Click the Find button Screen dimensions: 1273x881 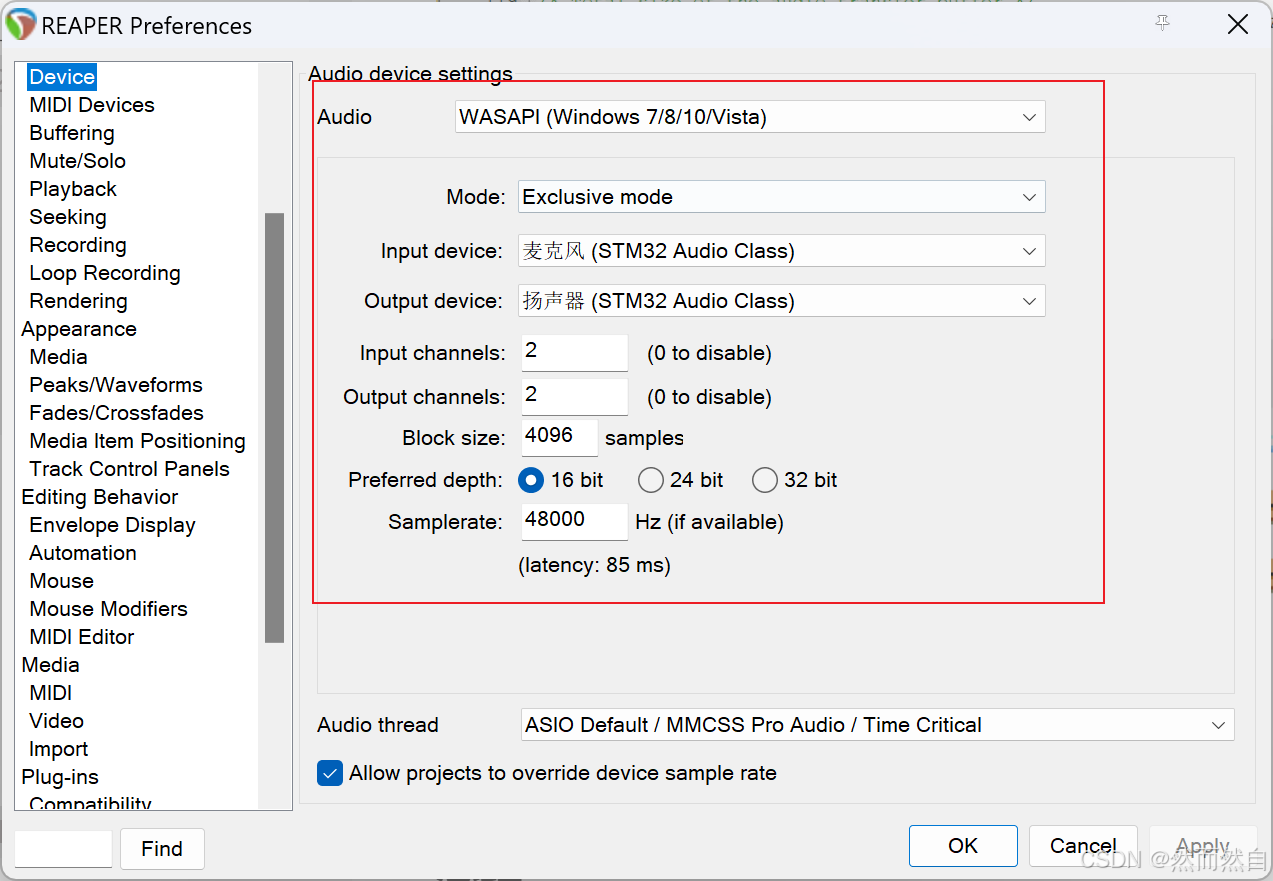(x=162, y=849)
